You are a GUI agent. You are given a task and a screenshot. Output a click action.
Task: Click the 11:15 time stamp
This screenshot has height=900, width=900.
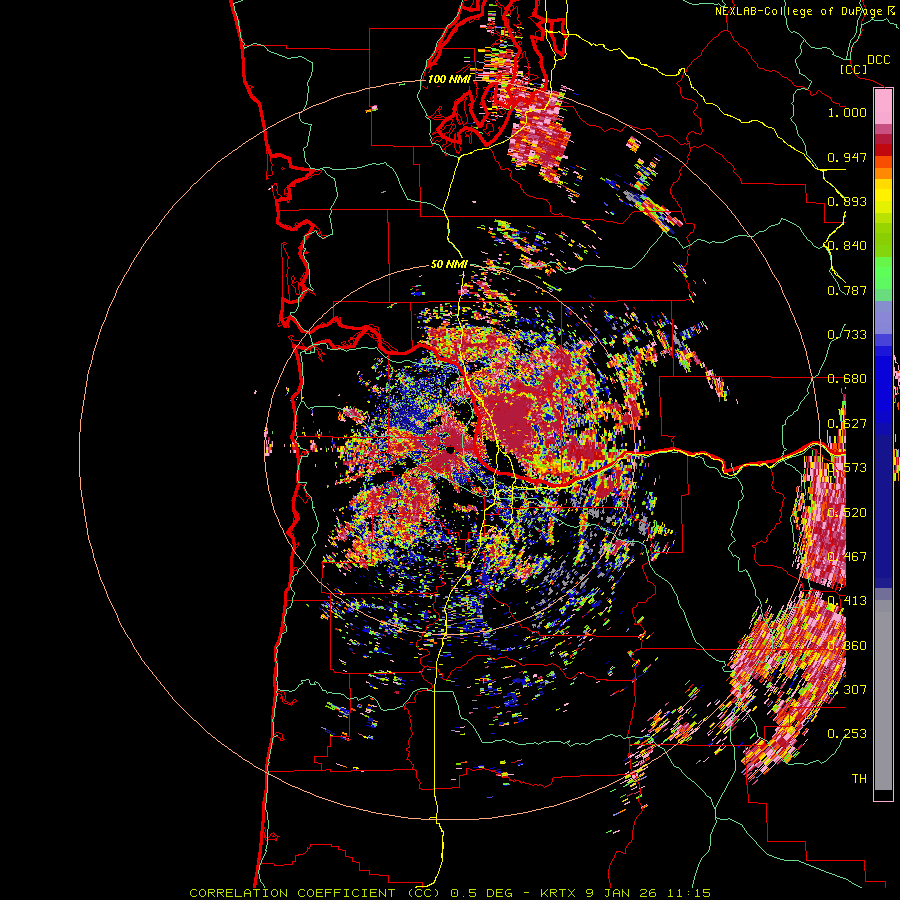[x=689, y=893]
